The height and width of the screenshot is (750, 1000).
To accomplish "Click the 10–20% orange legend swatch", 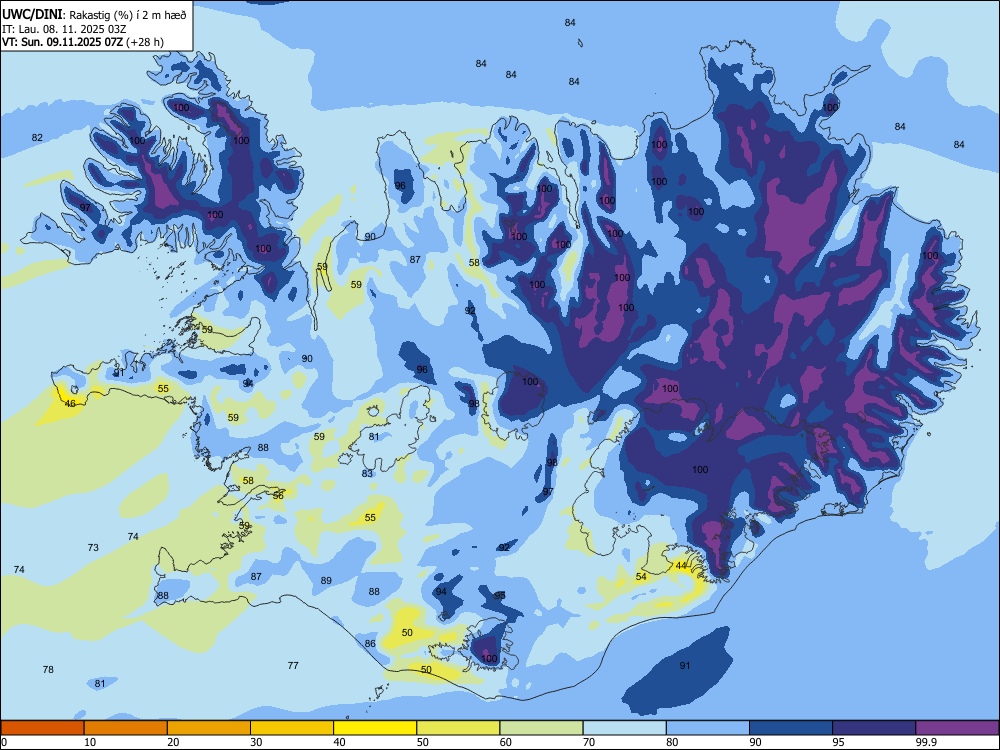I will (x=126, y=728).
